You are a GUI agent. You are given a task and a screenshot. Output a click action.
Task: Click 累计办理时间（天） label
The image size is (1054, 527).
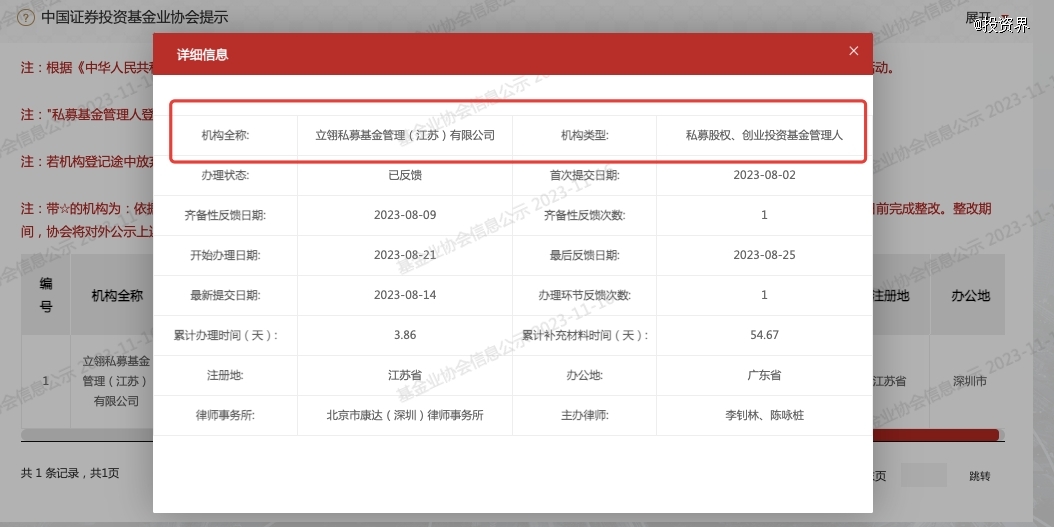tap(225, 335)
